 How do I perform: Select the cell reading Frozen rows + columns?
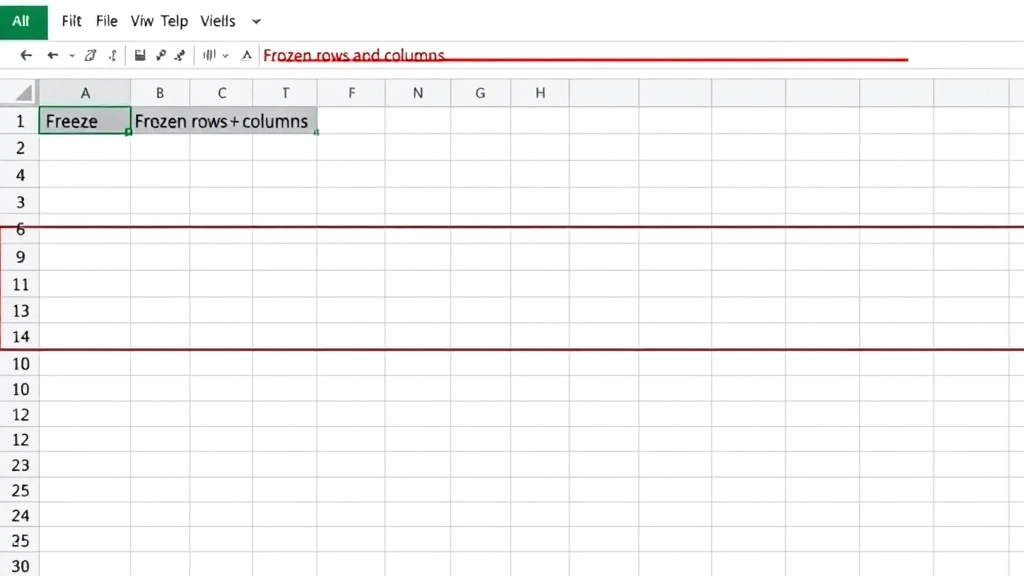[x=224, y=121]
